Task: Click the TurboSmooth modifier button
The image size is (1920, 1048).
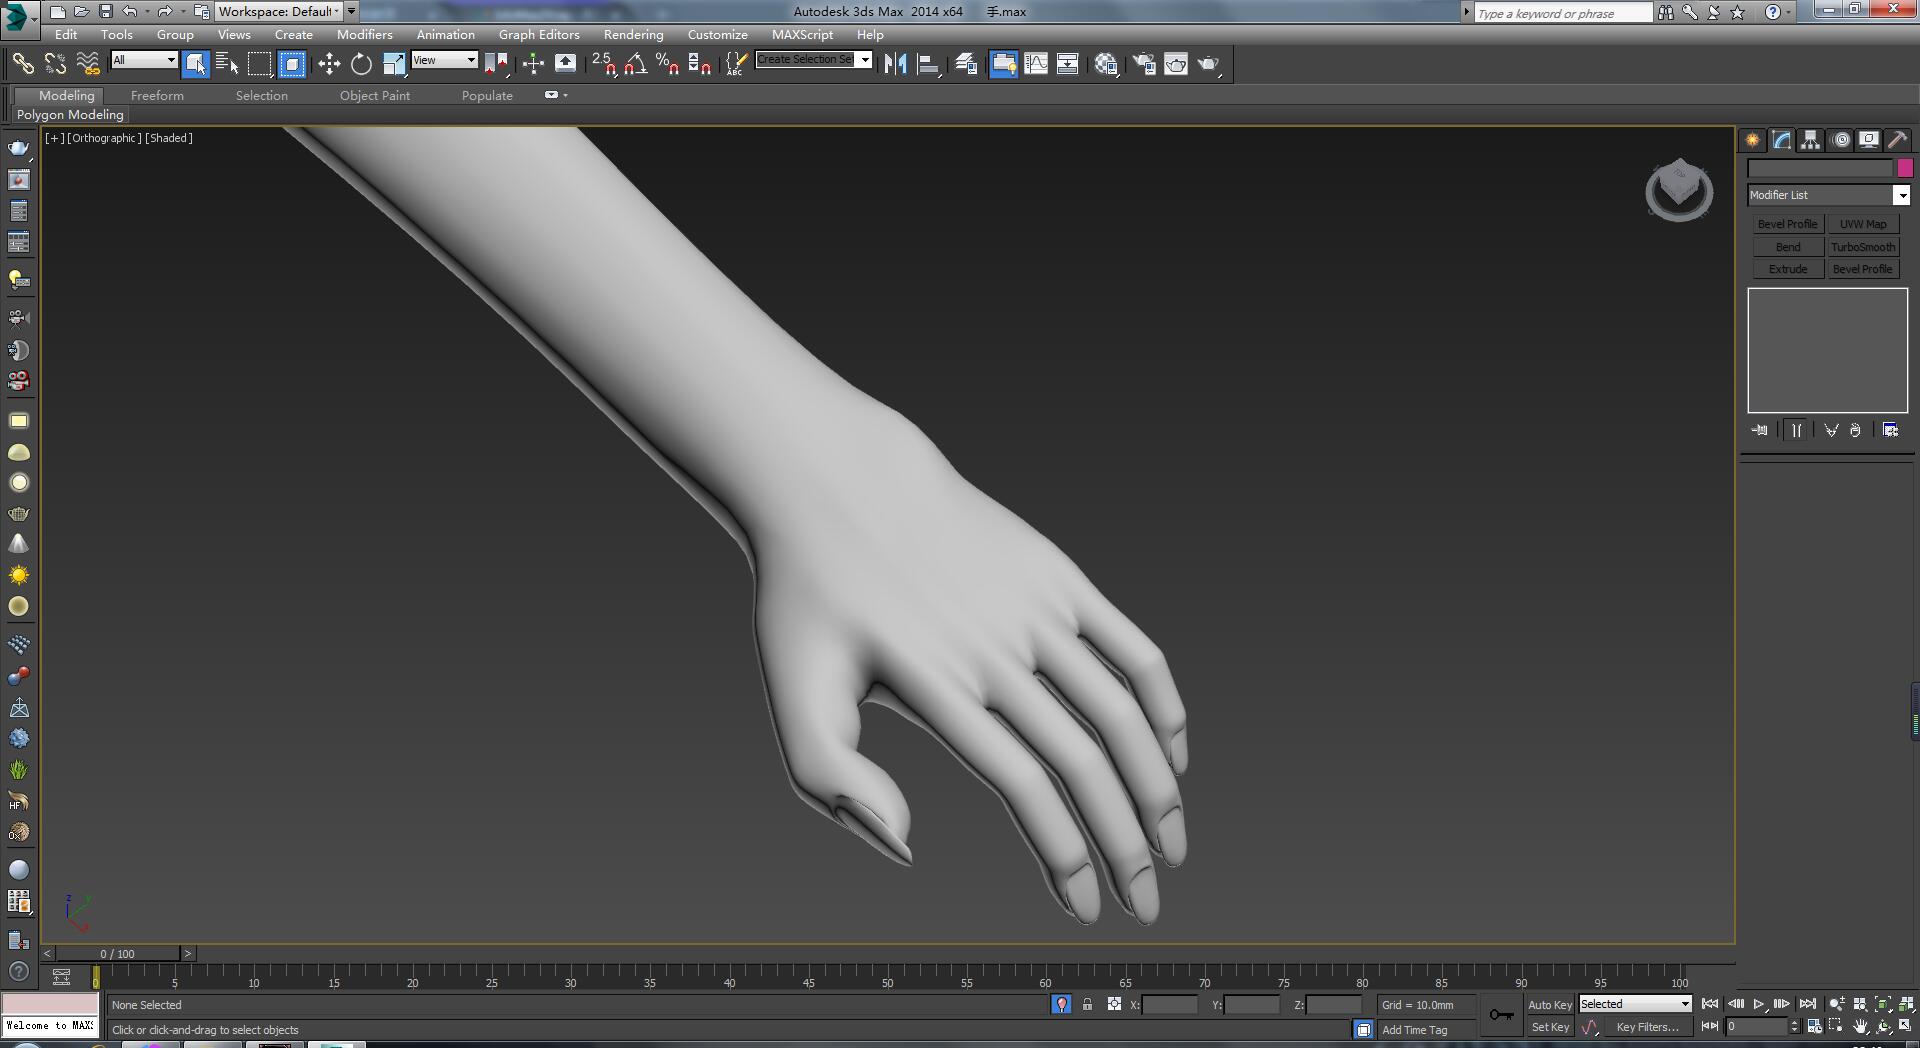Action: click(1862, 247)
